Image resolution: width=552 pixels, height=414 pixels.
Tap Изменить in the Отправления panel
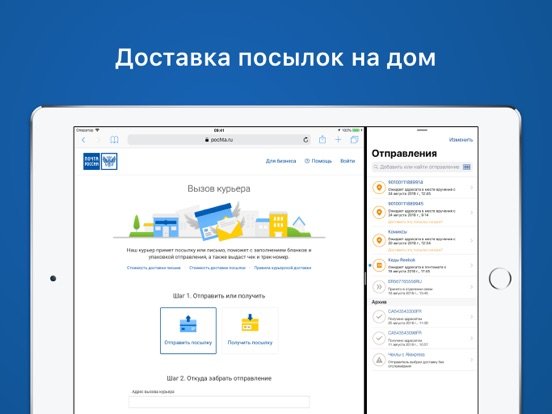pyautogui.click(x=460, y=140)
